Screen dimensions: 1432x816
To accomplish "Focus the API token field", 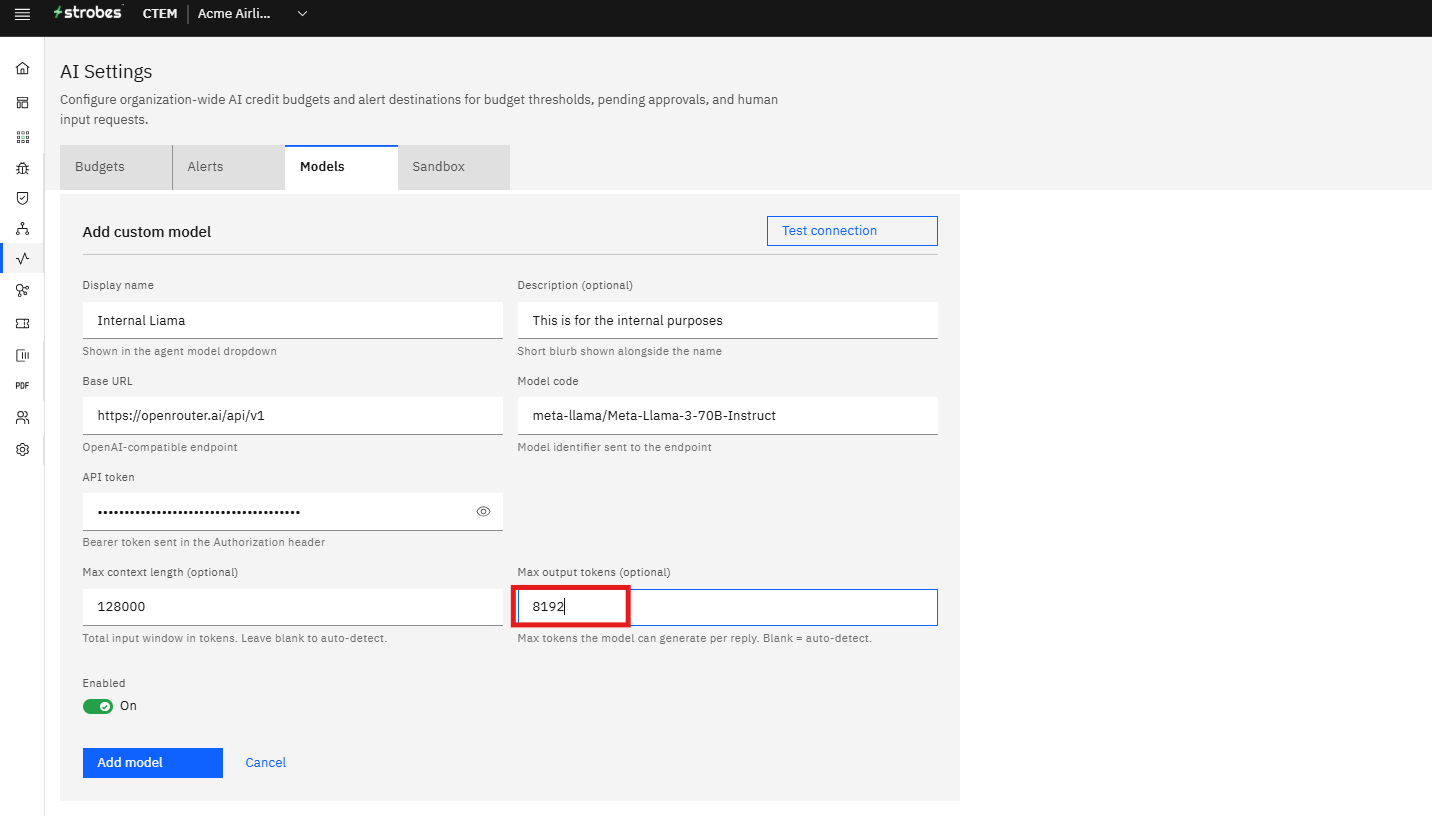I will click(293, 512).
